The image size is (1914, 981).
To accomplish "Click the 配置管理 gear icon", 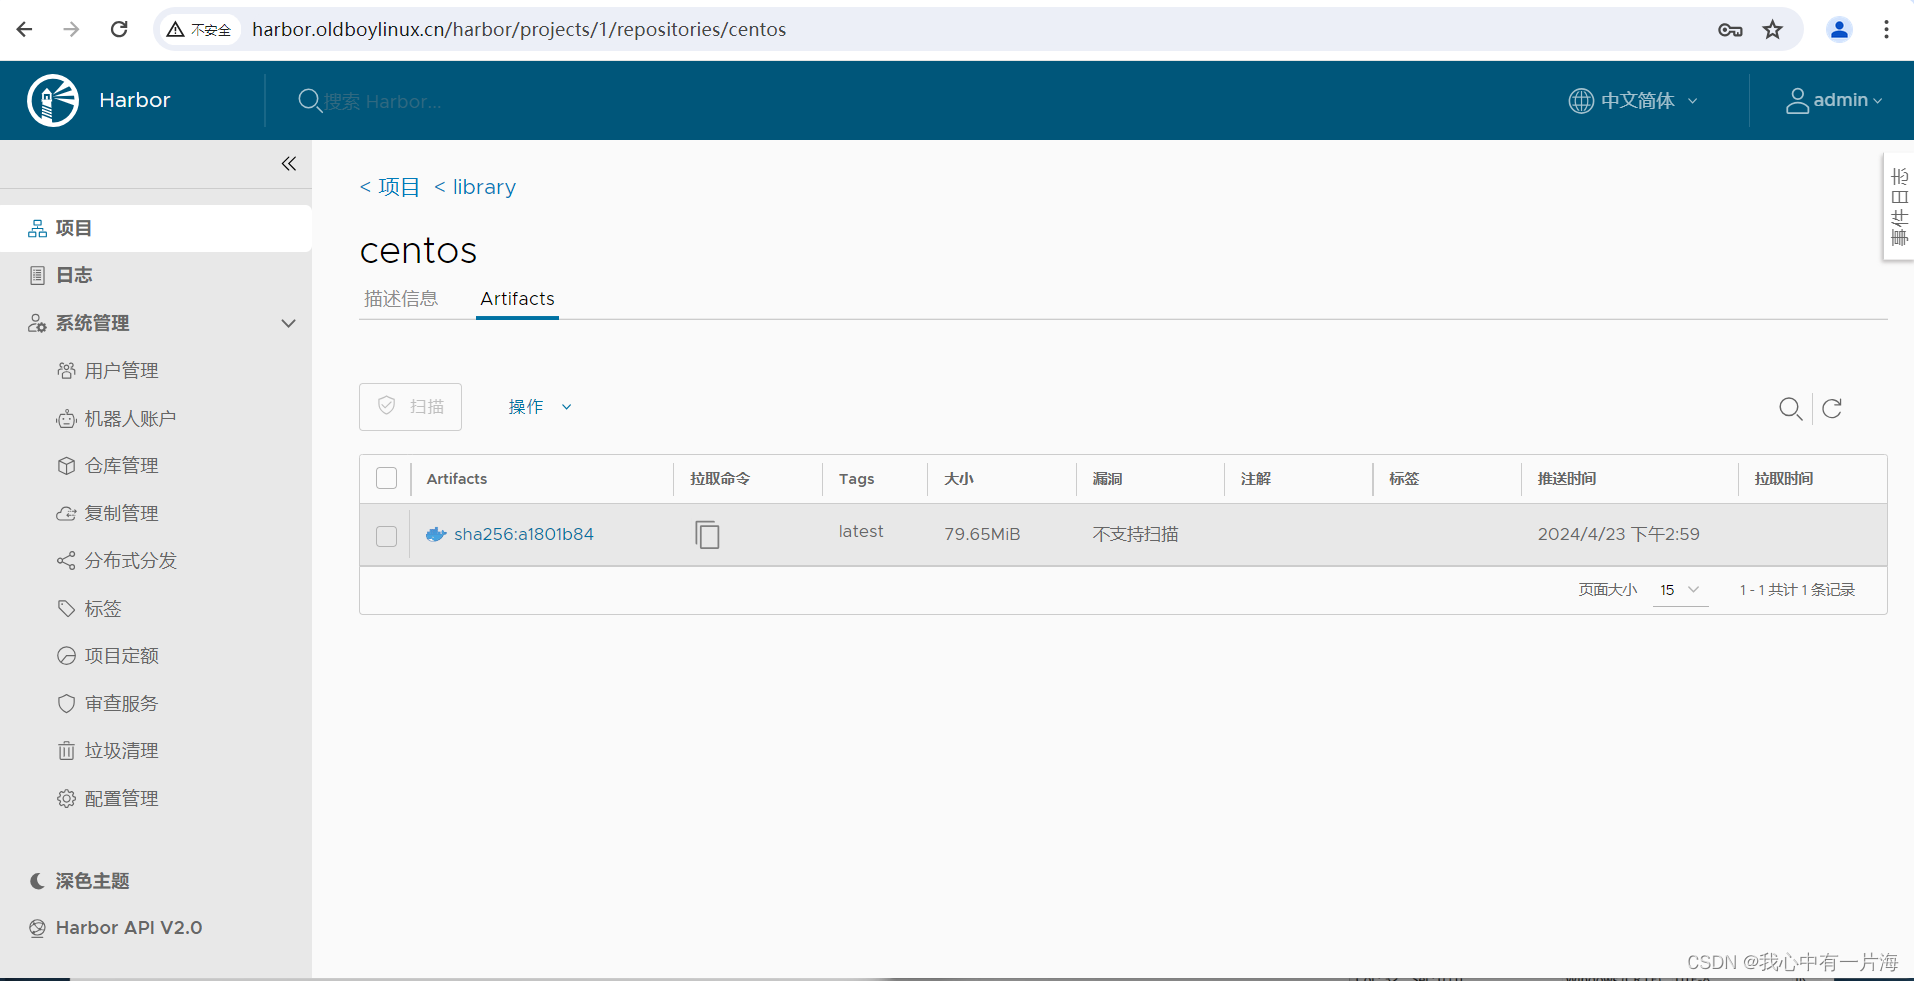I will click(x=66, y=799).
